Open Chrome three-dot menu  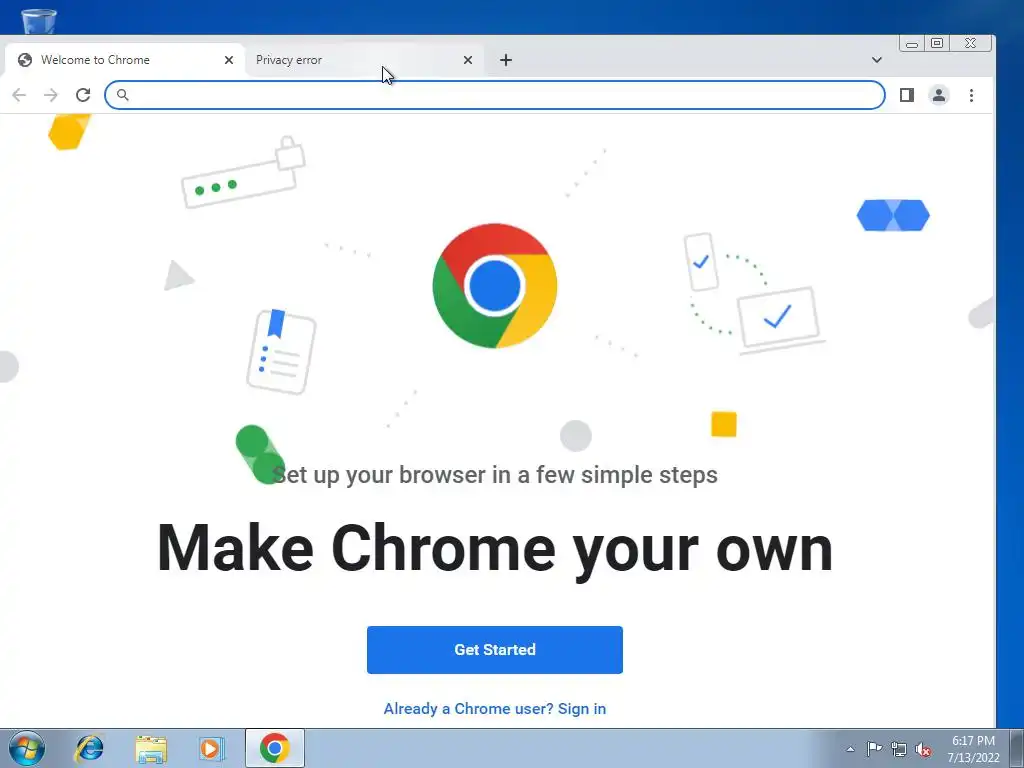[x=971, y=95]
